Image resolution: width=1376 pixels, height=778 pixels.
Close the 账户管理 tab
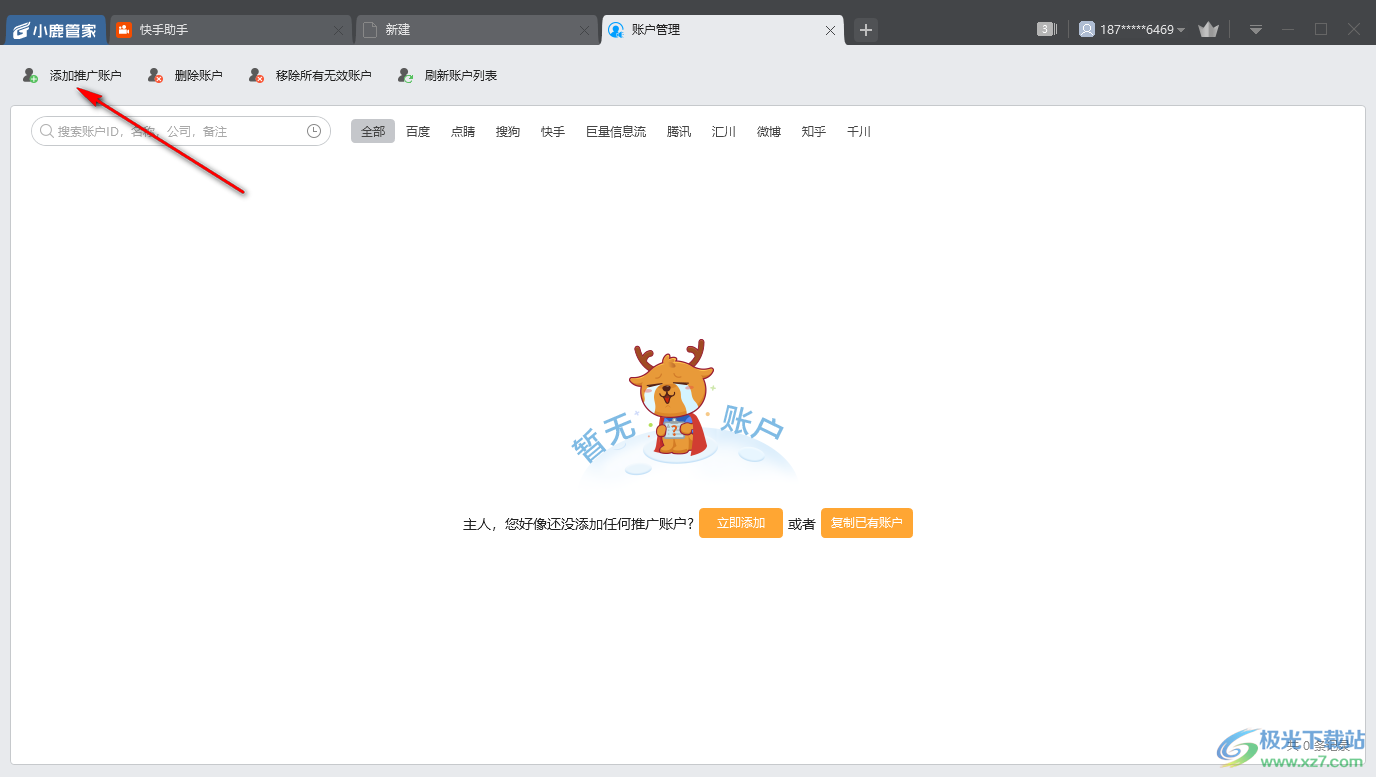click(x=830, y=30)
